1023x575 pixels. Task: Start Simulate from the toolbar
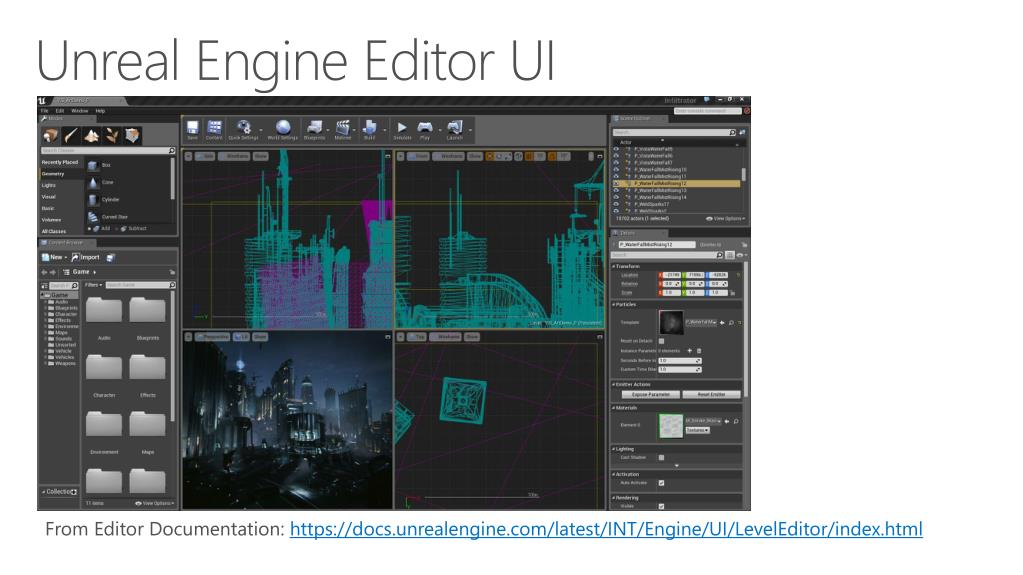(x=402, y=129)
